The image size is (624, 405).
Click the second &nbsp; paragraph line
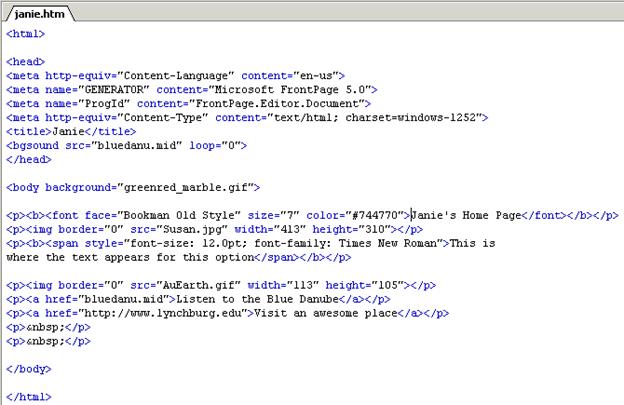coord(48,341)
